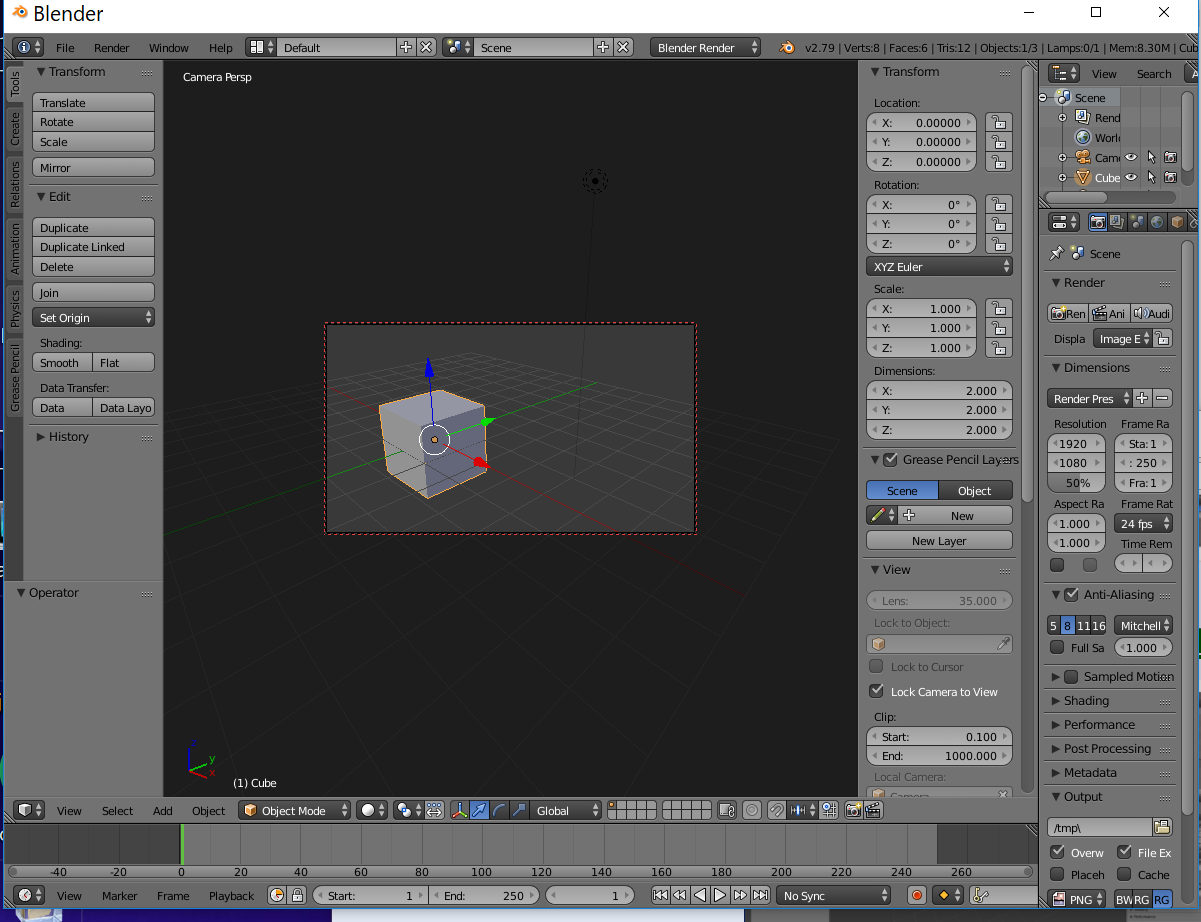Open the 24 fps frame rate dropdown
1201x922 pixels.
pyautogui.click(x=1144, y=523)
